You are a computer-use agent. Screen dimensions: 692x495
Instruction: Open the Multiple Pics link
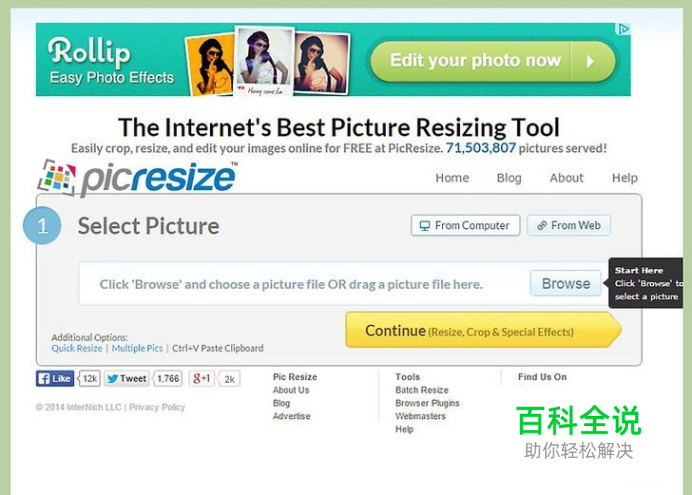coord(137,348)
